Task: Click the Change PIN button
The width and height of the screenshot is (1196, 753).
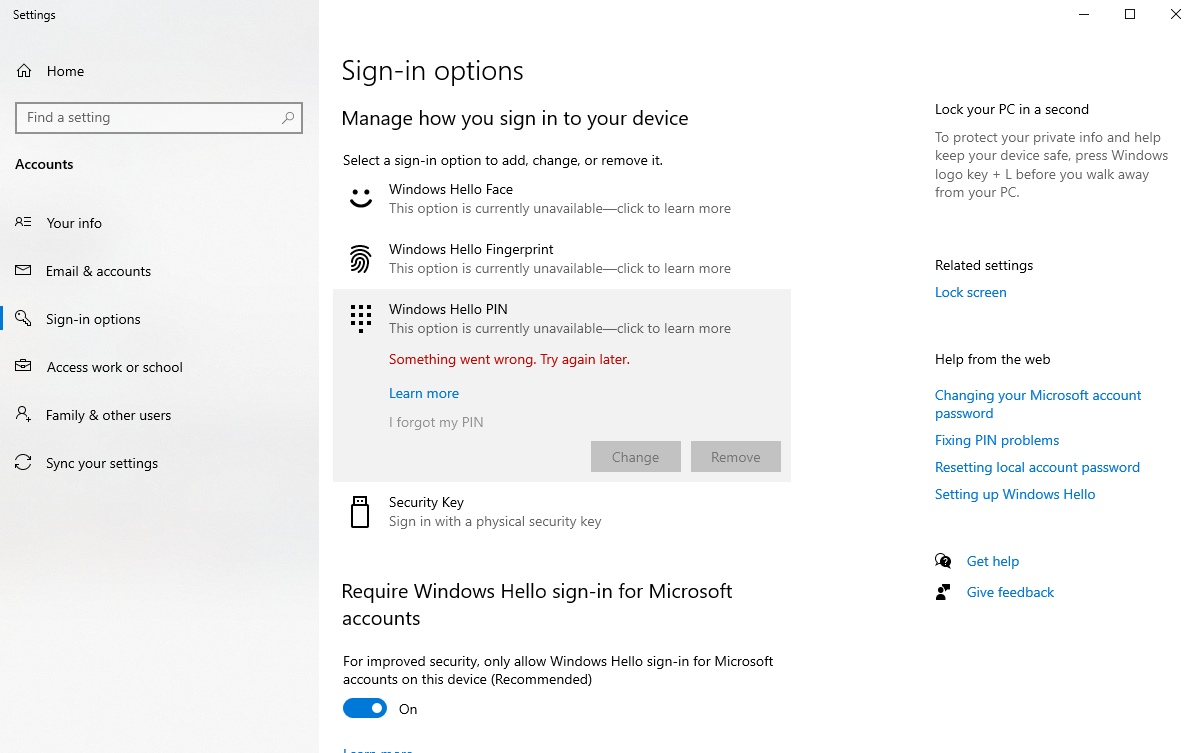Action: point(635,456)
